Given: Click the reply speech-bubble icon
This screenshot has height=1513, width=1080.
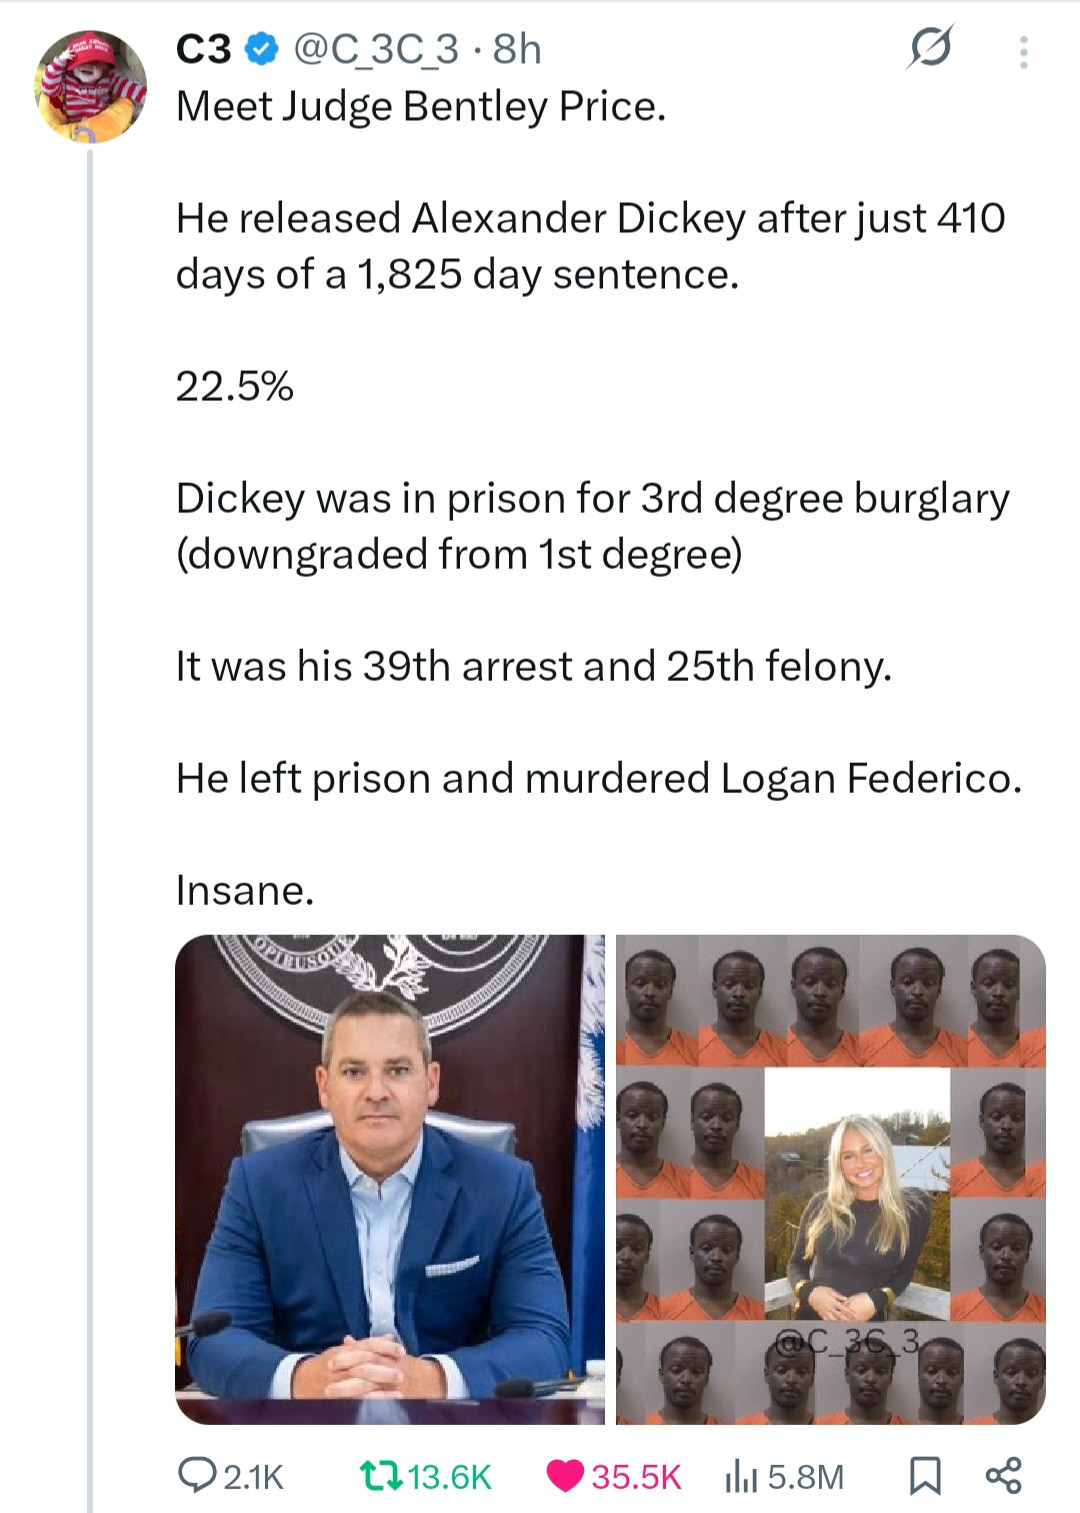Looking at the screenshot, I should coord(194,1475).
